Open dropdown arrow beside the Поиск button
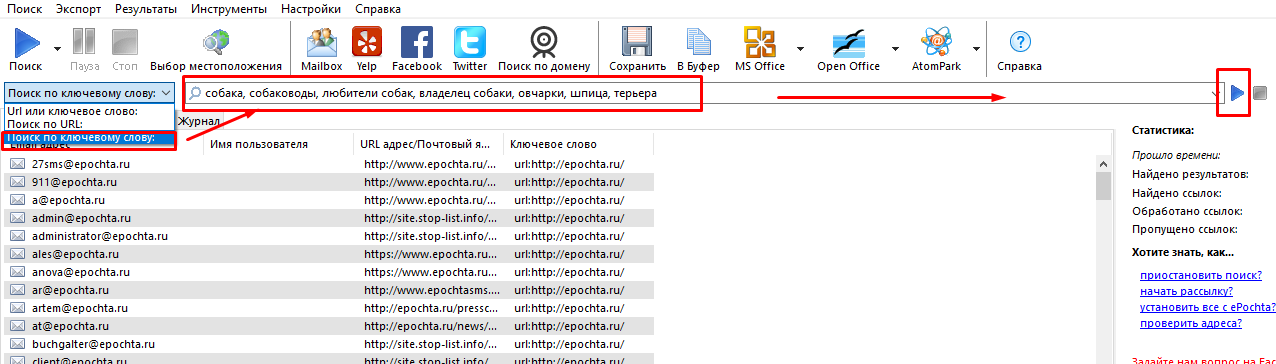The width and height of the screenshot is (1276, 364). 57,48
